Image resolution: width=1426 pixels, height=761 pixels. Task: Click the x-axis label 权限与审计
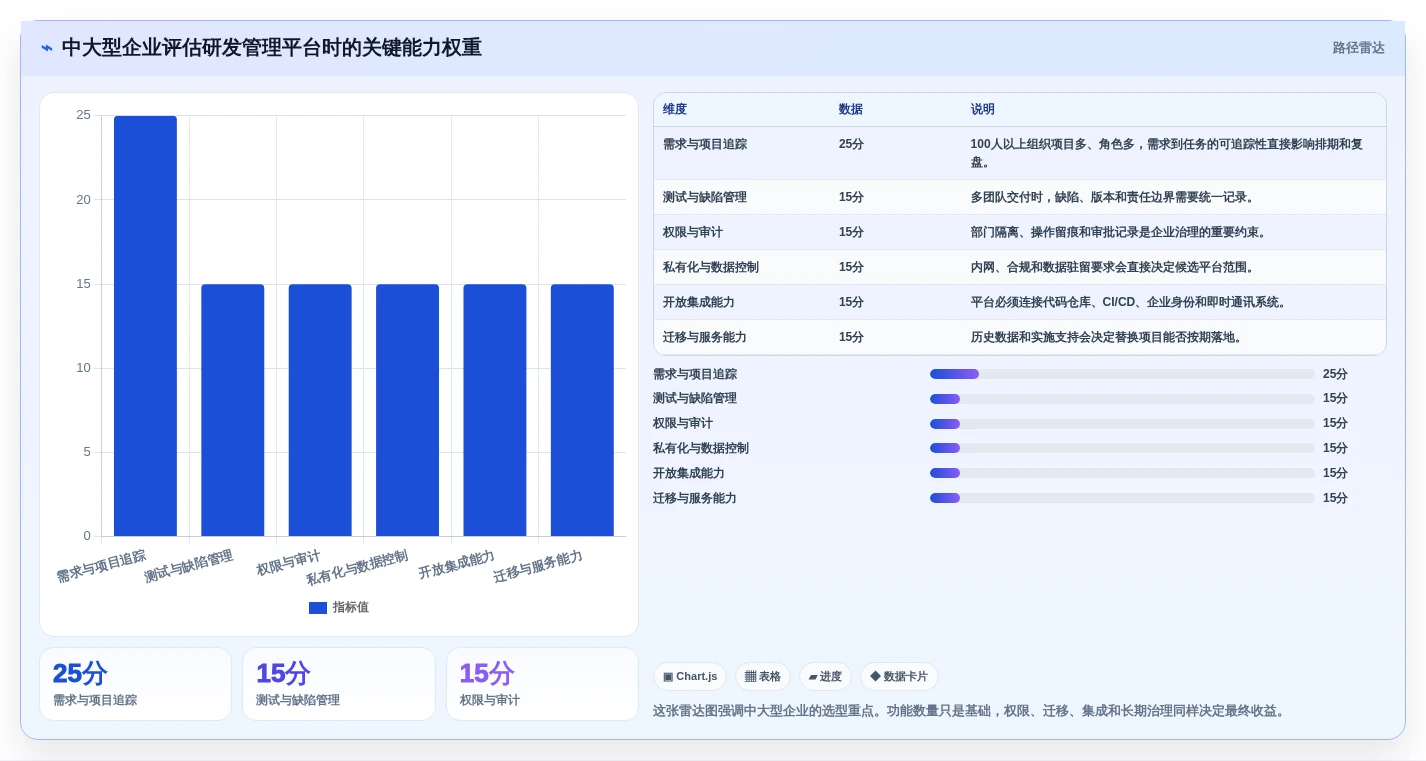pyautogui.click(x=288, y=563)
